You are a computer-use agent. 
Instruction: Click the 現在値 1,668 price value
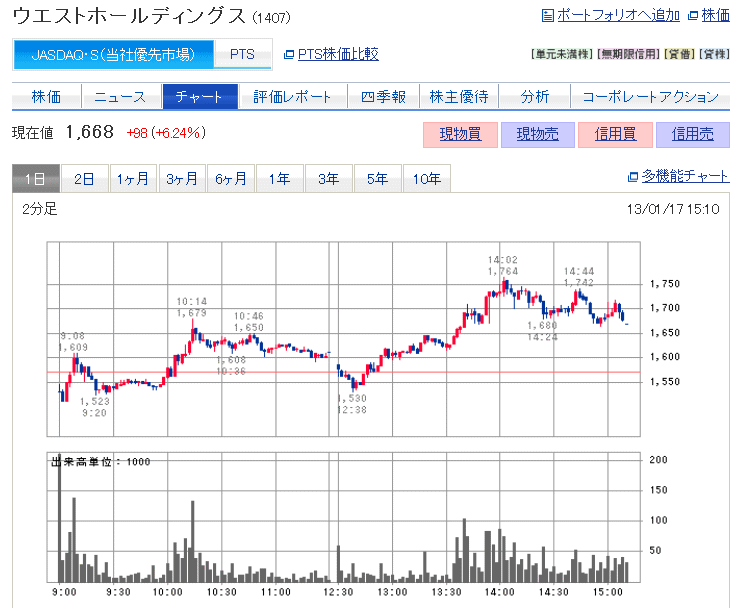coord(89,132)
